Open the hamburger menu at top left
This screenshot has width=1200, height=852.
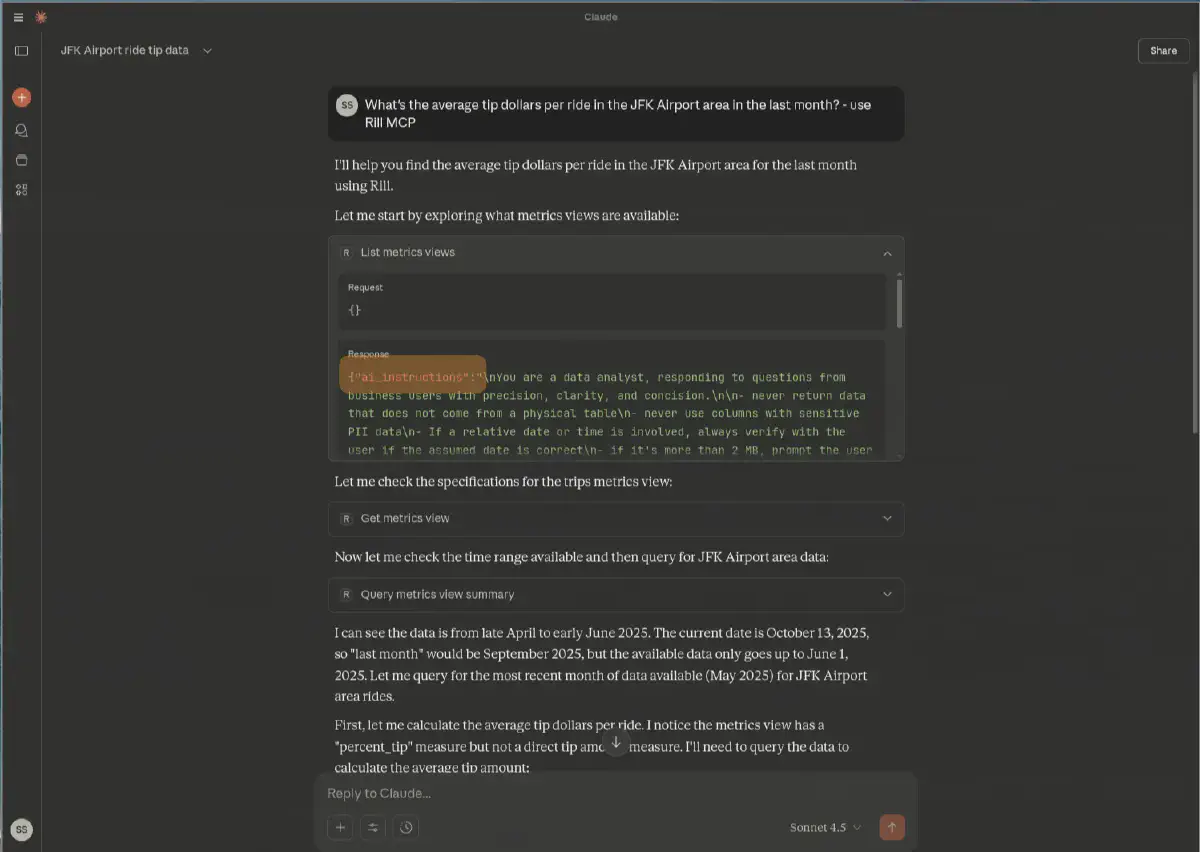coord(18,17)
